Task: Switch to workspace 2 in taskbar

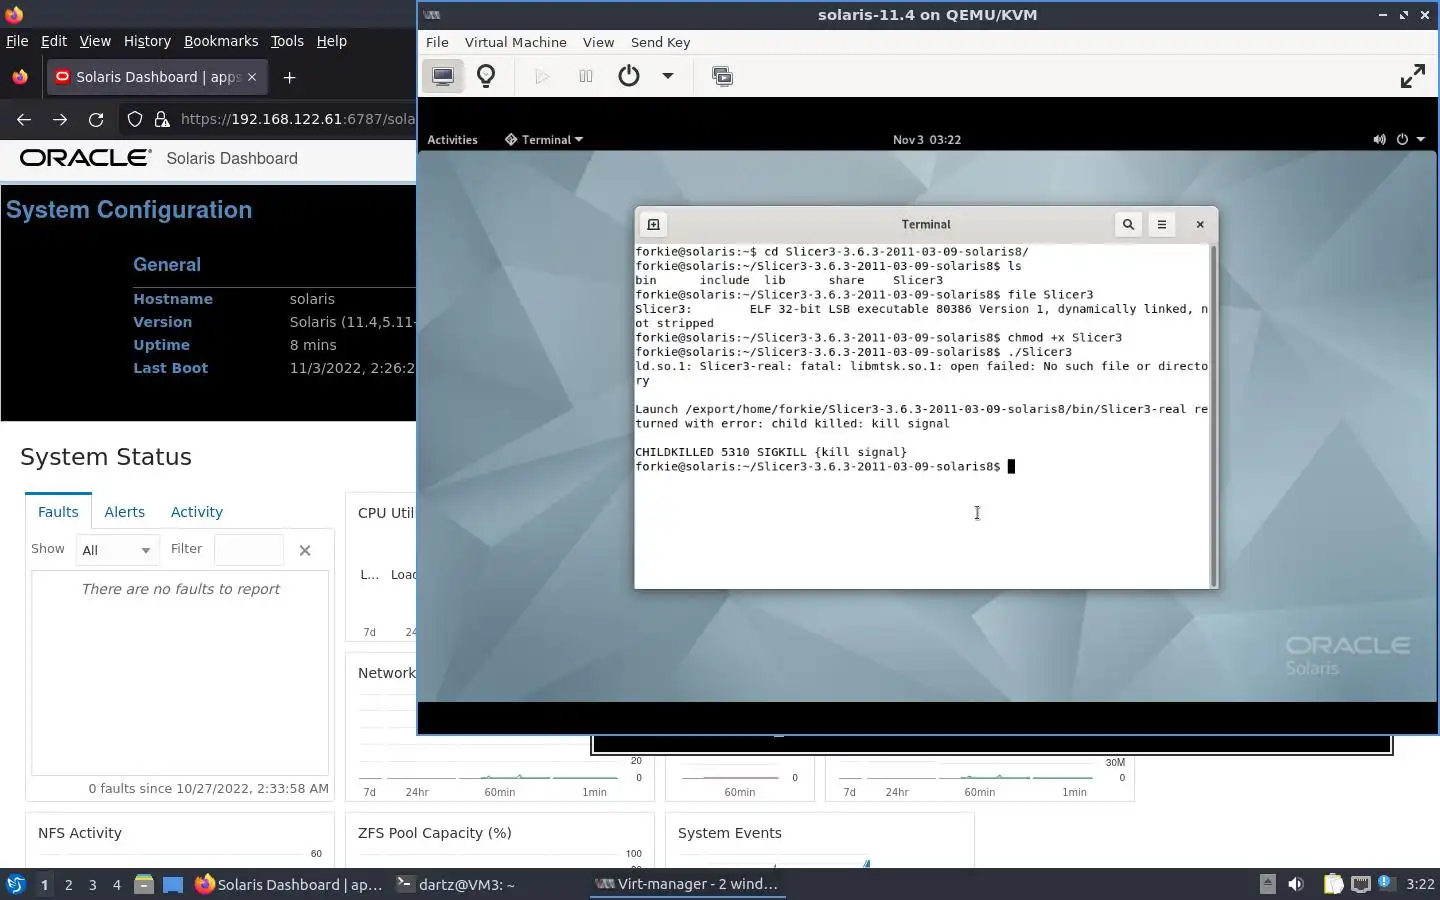Action: click(x=68, y=884)
